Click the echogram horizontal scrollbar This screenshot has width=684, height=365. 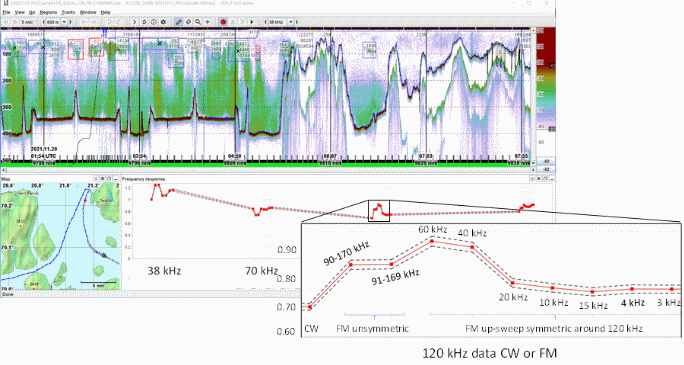(x=268, y=170)
